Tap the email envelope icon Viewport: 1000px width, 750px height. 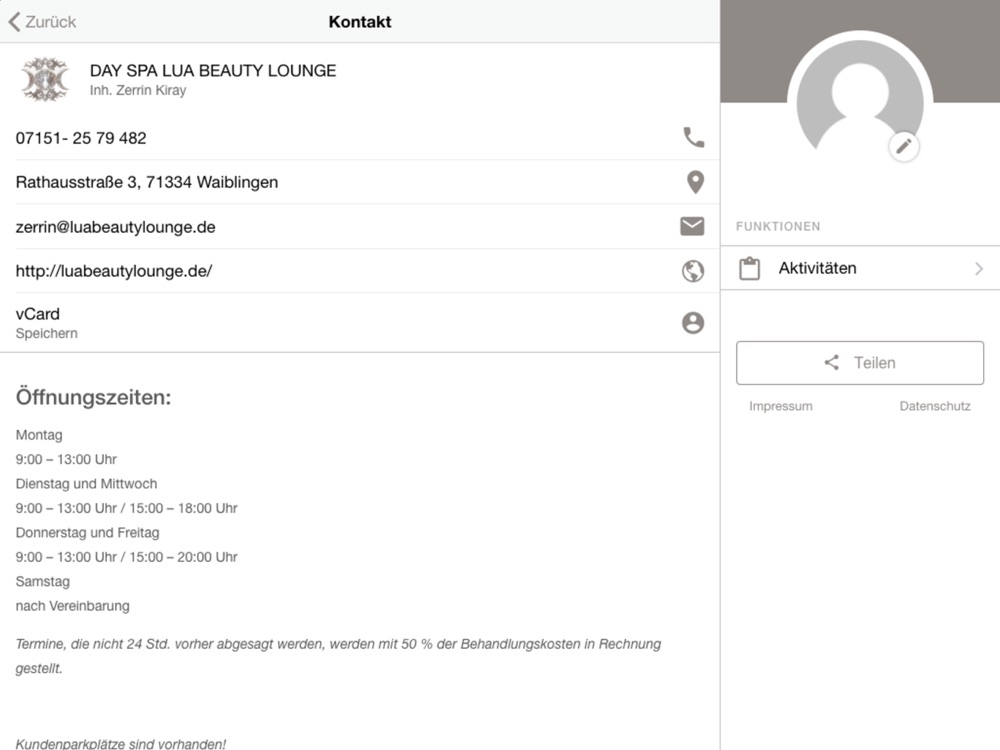pyautogui.click(x=692, y=226)
